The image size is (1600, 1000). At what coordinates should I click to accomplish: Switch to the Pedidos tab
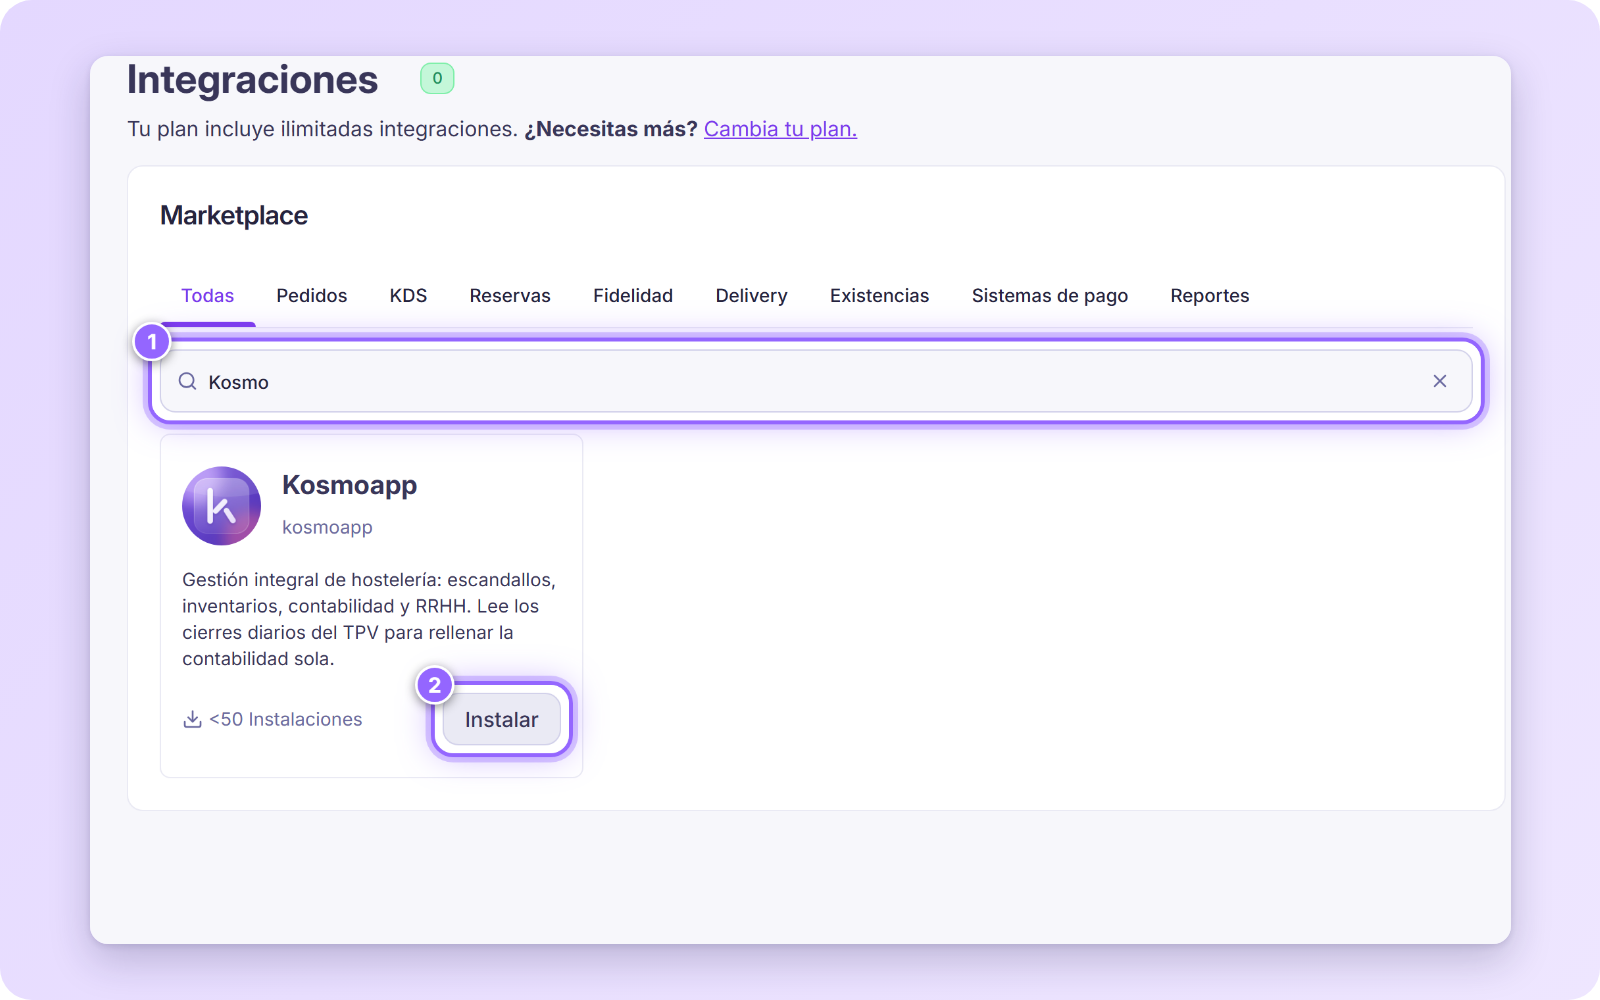click(312, 296)
